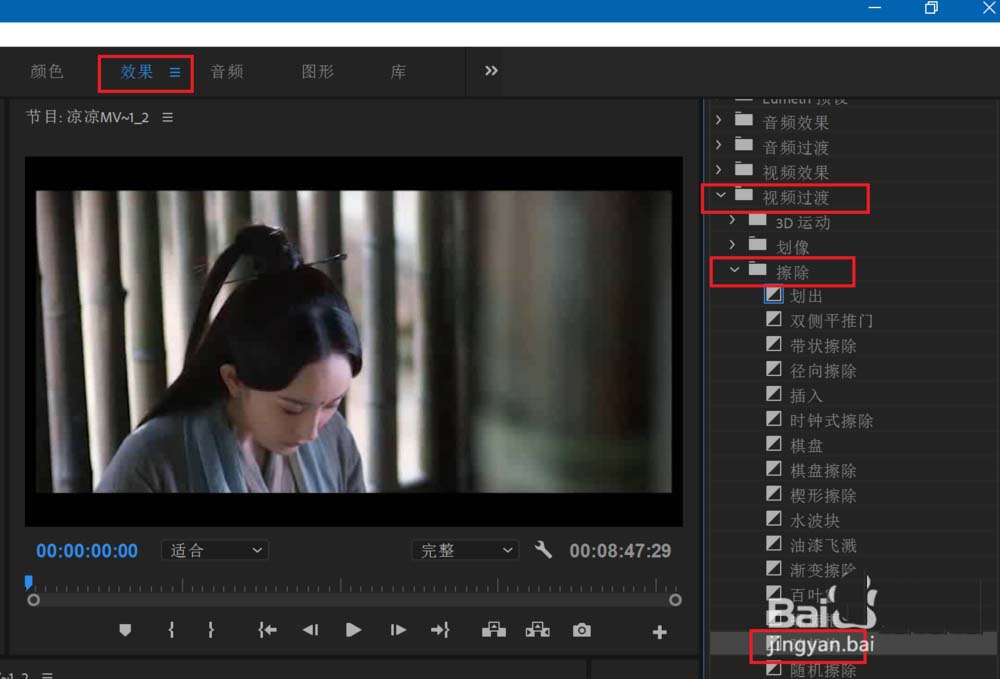Collapse the 擦除 subfolder
Image resolution: width=1000 pixels, height=679 pixels.
coord(734,270)
